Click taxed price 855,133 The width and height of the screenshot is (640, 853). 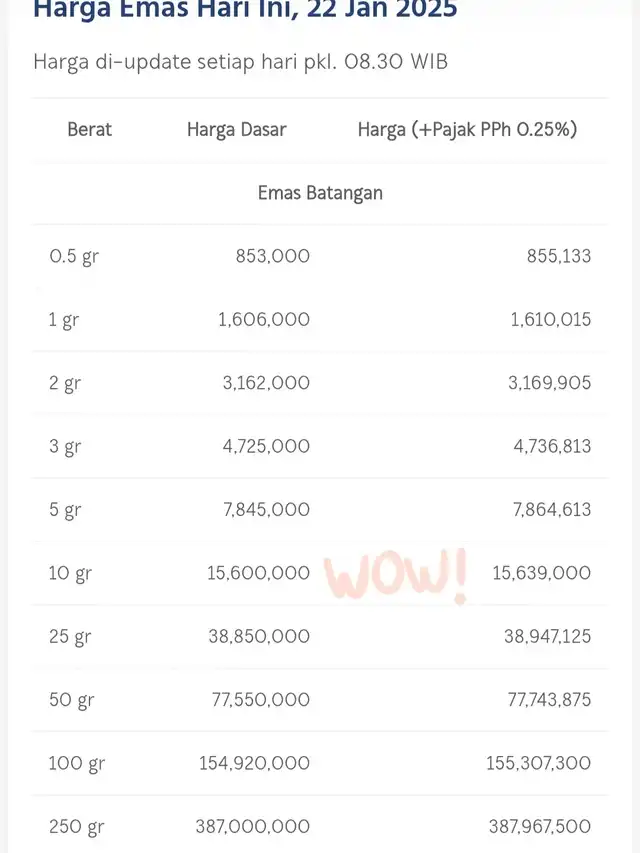click(559, 256)
